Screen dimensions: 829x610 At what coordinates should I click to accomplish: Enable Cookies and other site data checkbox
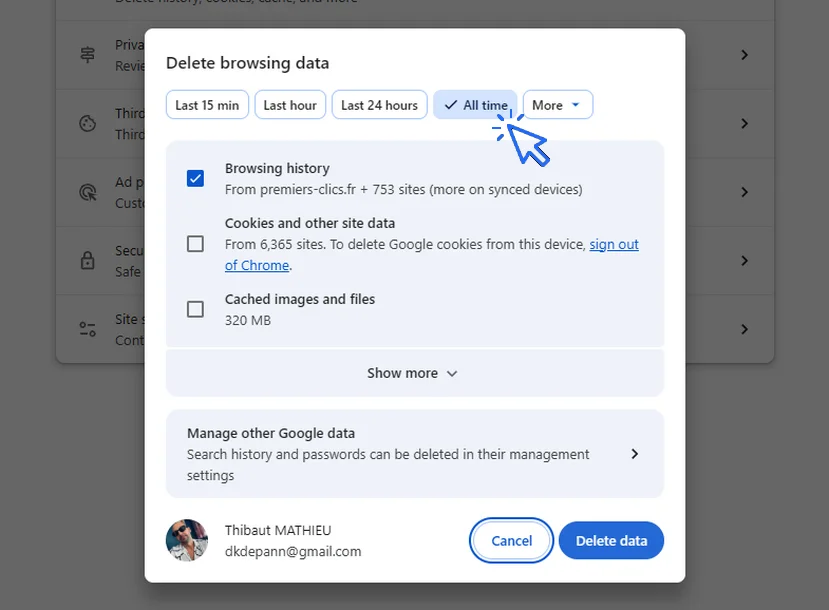pyautogui.click(x=196, y=244)
